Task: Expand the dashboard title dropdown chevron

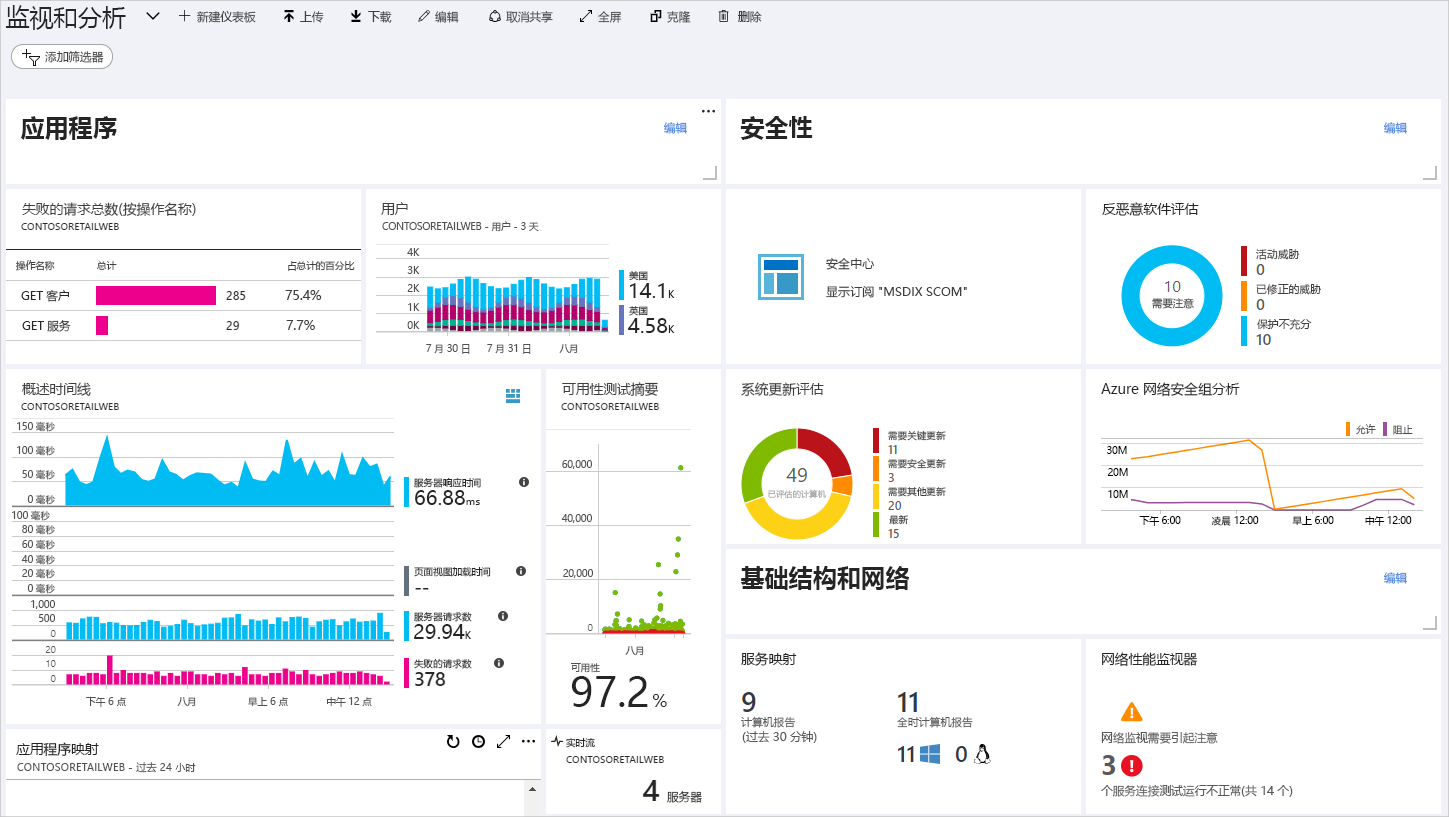Action: point(152,17)
